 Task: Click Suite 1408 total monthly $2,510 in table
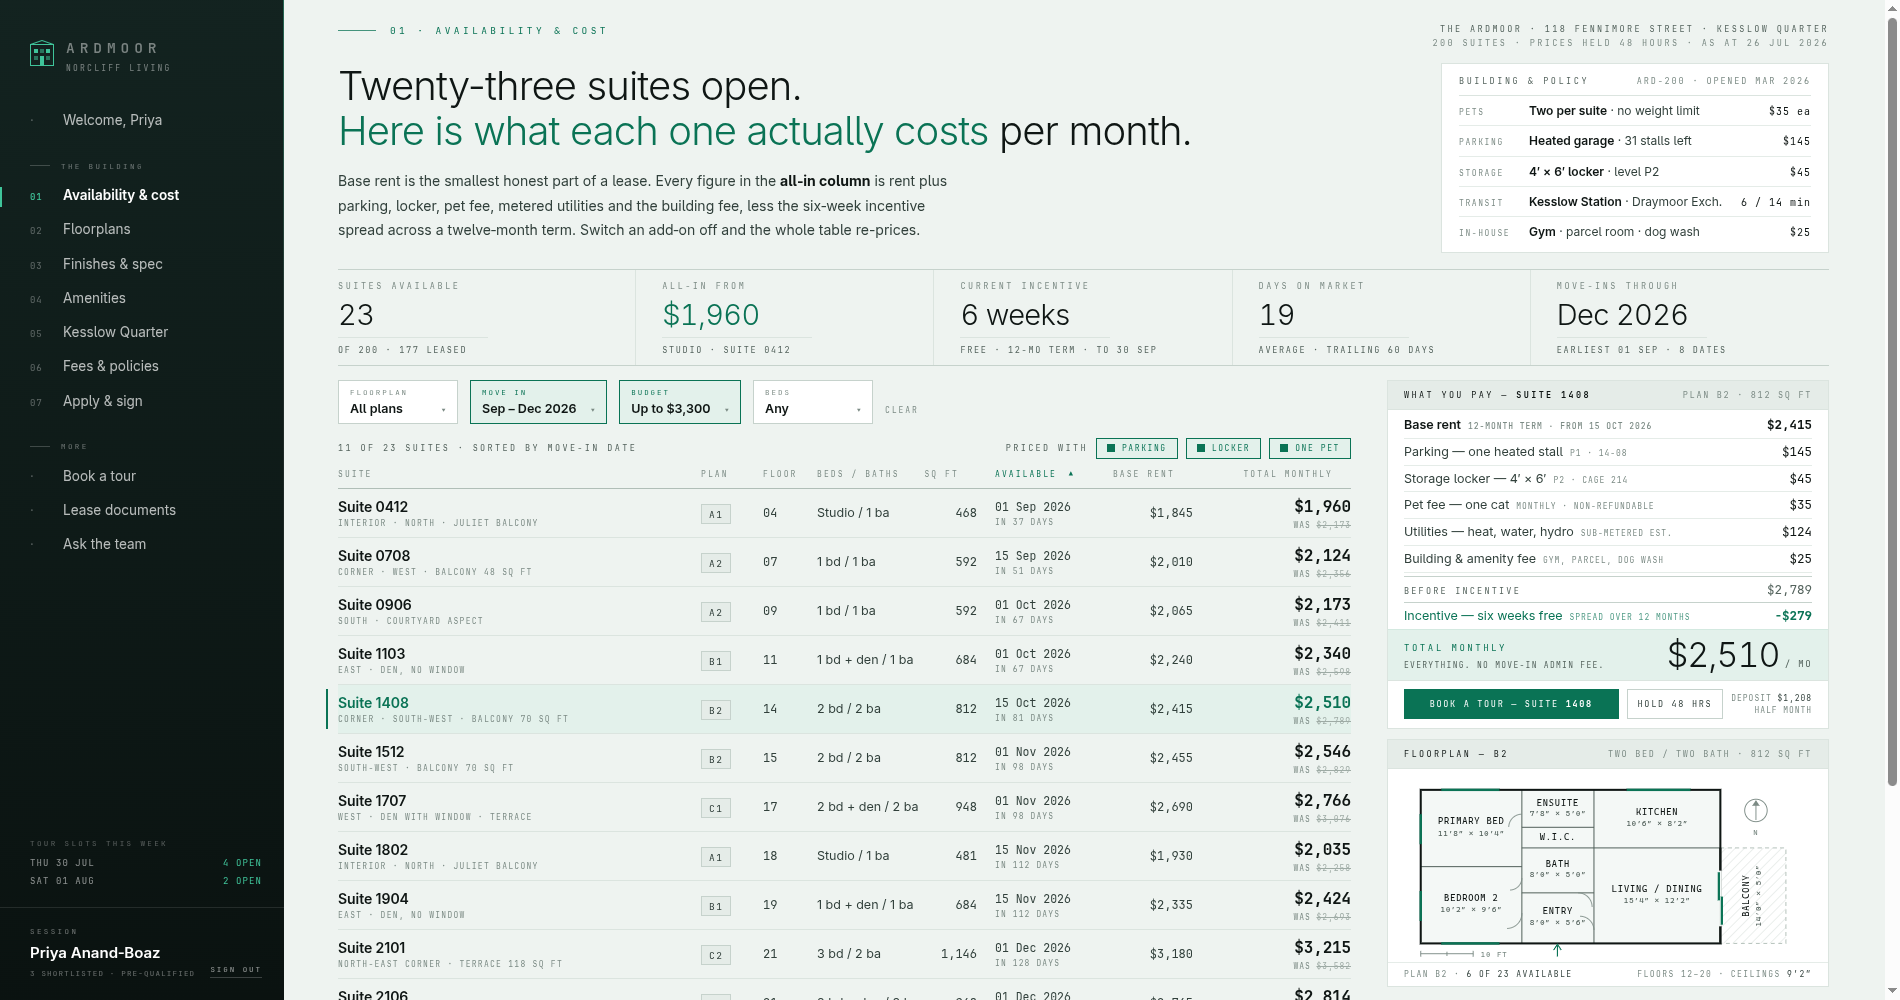coord(1322,702)
